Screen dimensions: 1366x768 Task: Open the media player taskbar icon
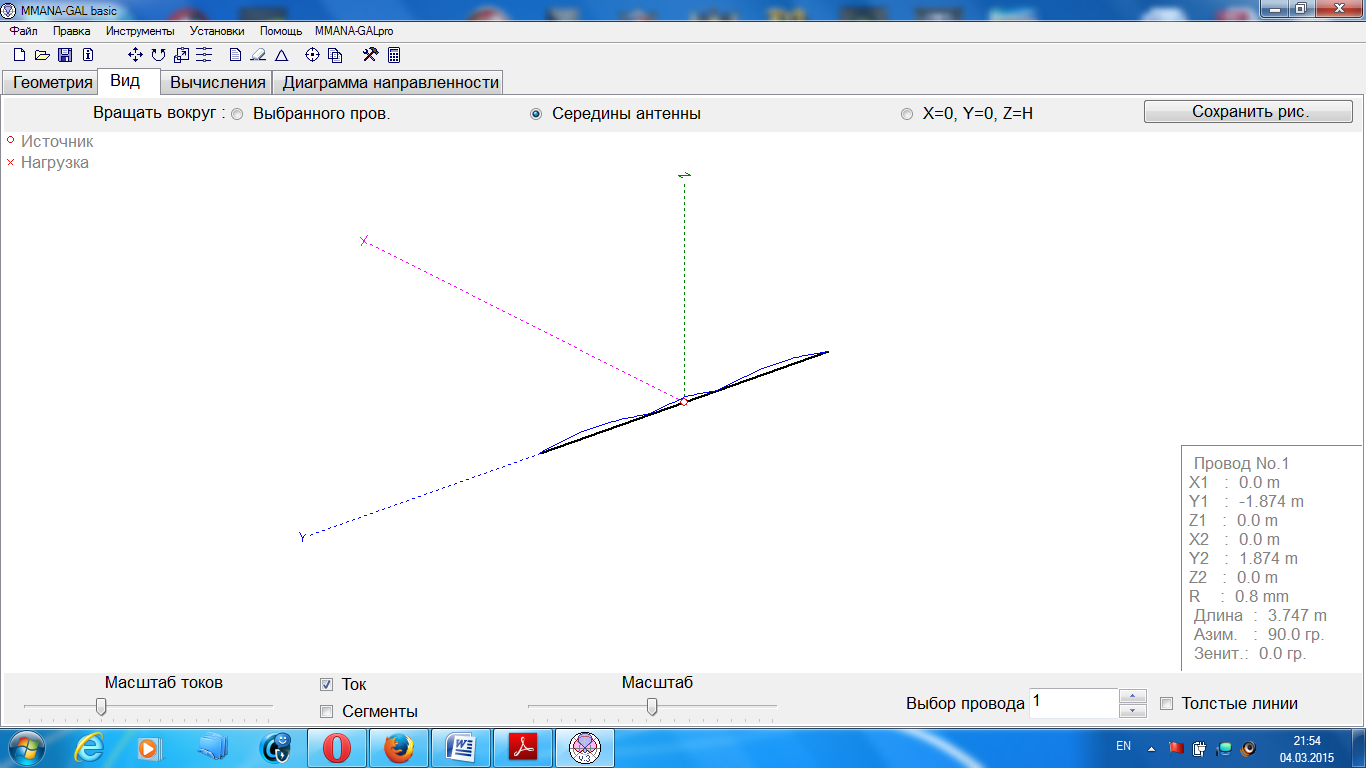(x=148, y=748)
